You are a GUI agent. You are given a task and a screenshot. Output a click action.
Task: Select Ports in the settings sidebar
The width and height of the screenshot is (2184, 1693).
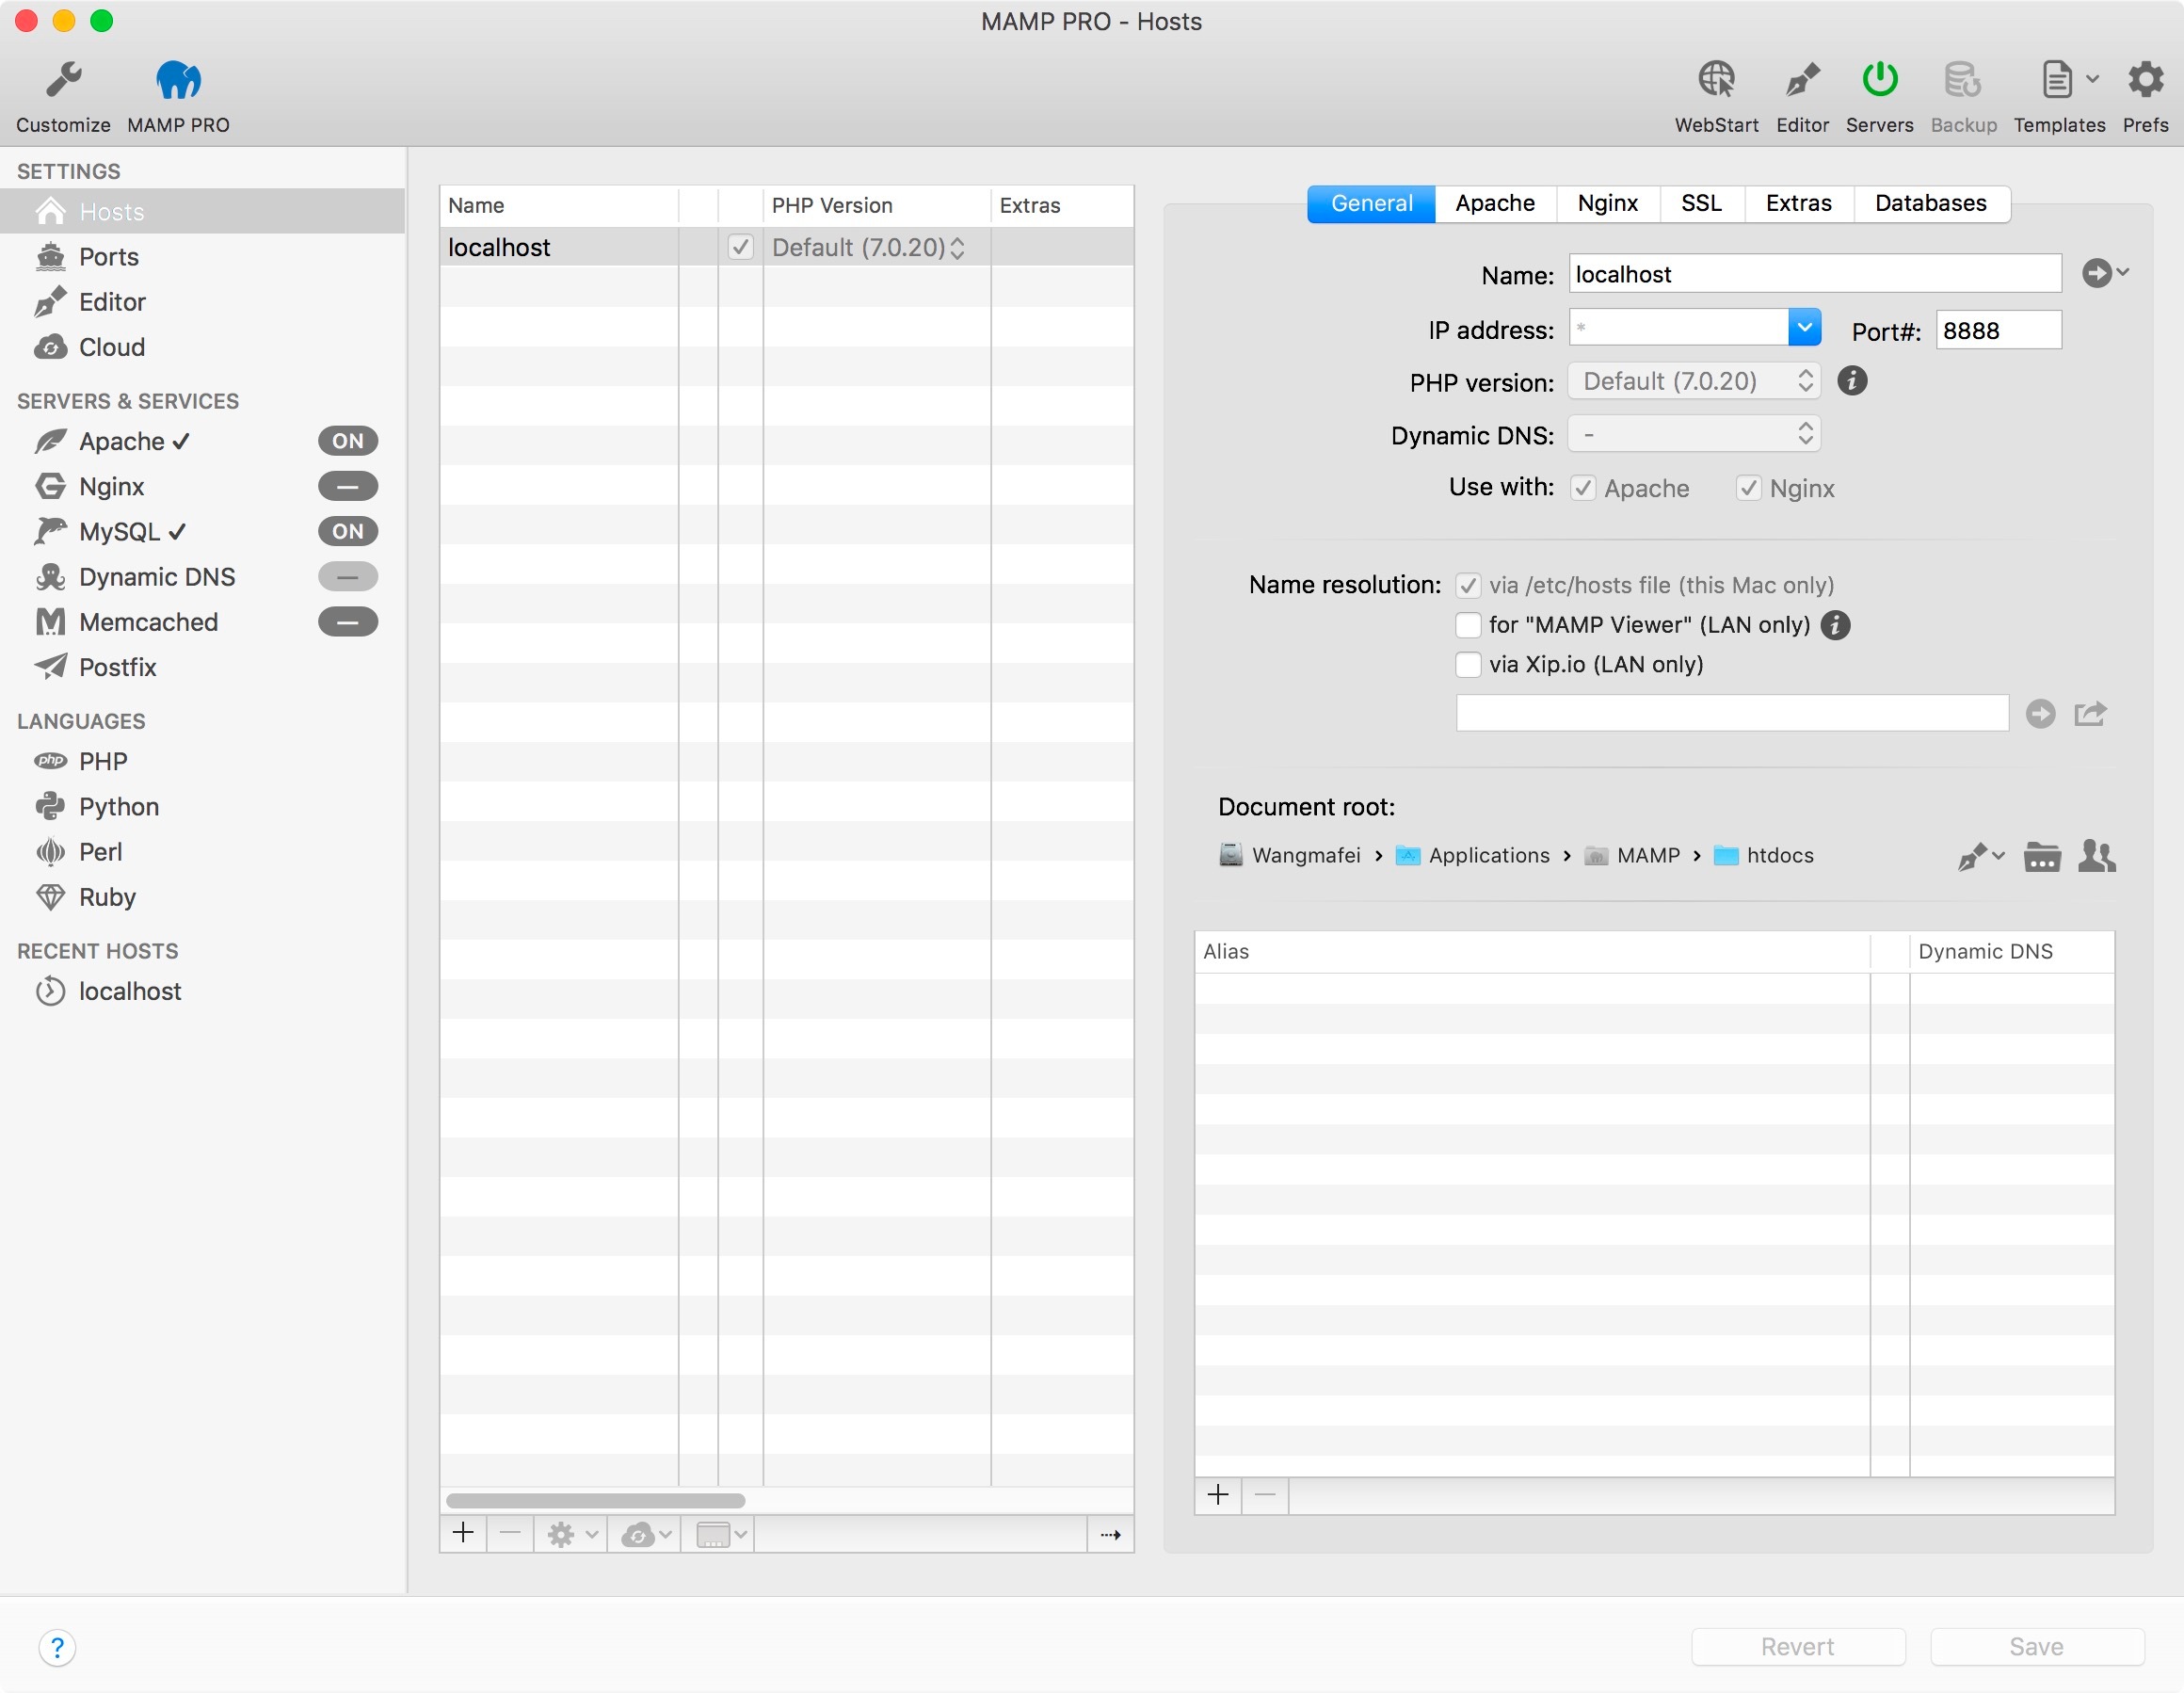coord(108,257)
